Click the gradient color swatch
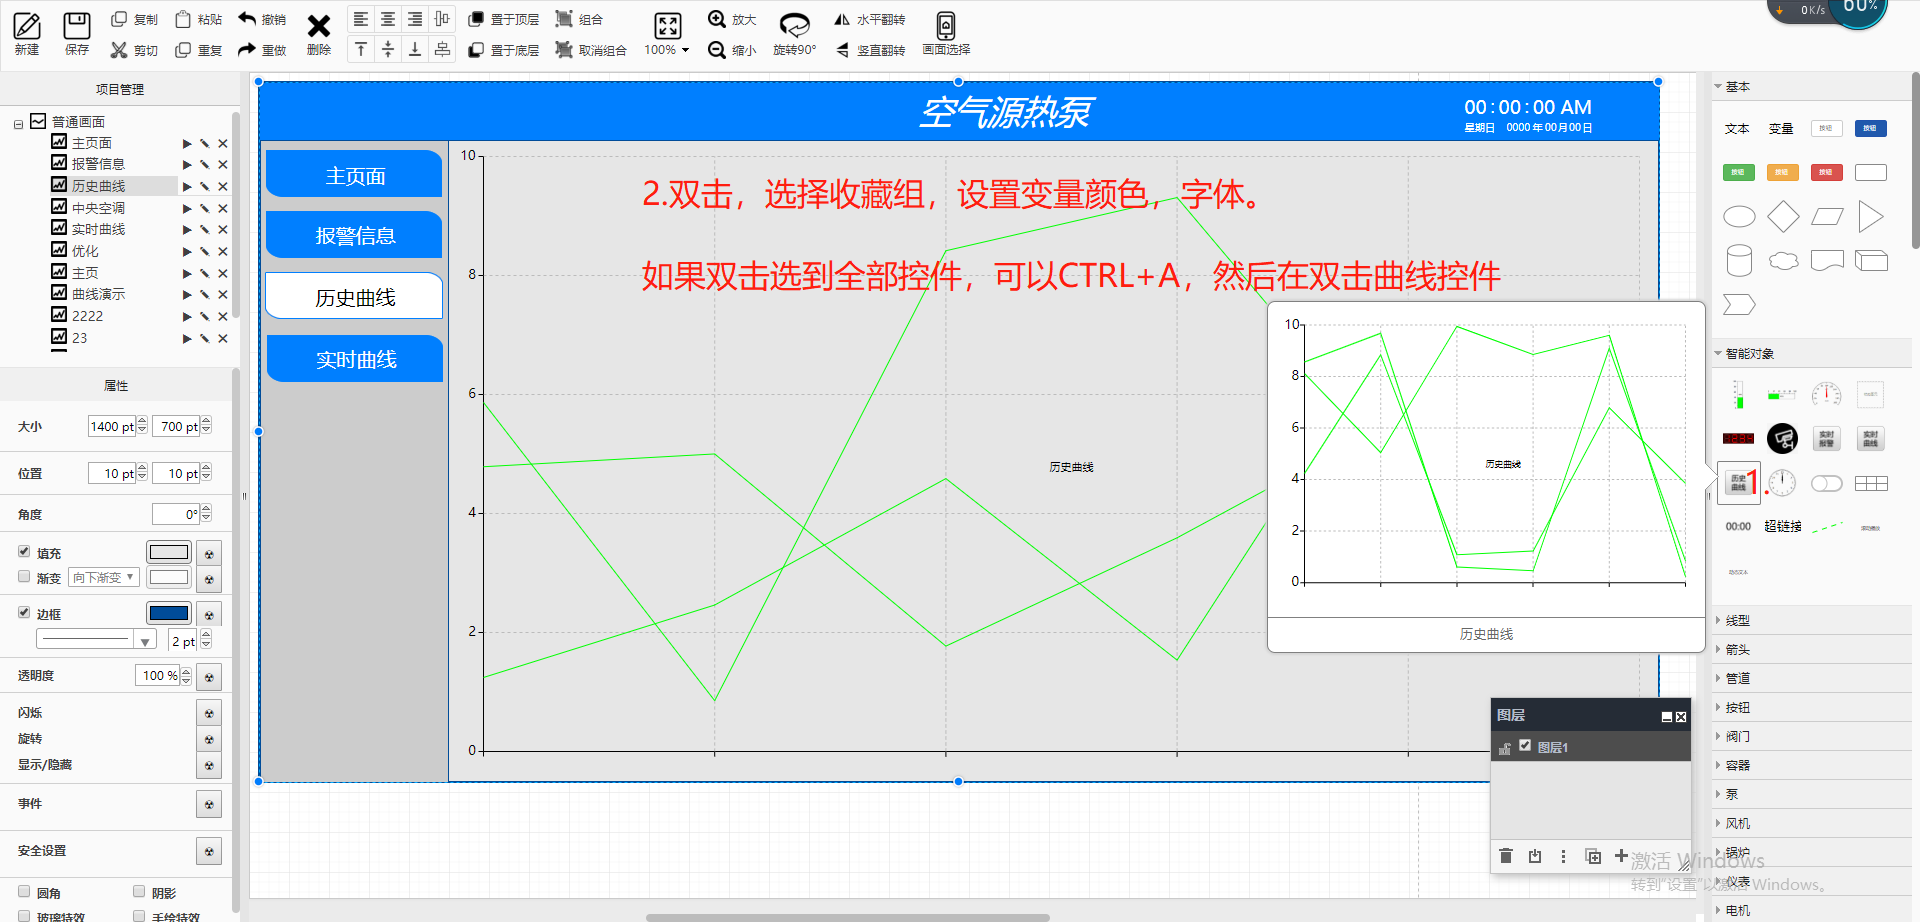Image resolution: width=1920 pixels, height=922 pixels. [x=169, y=577]
